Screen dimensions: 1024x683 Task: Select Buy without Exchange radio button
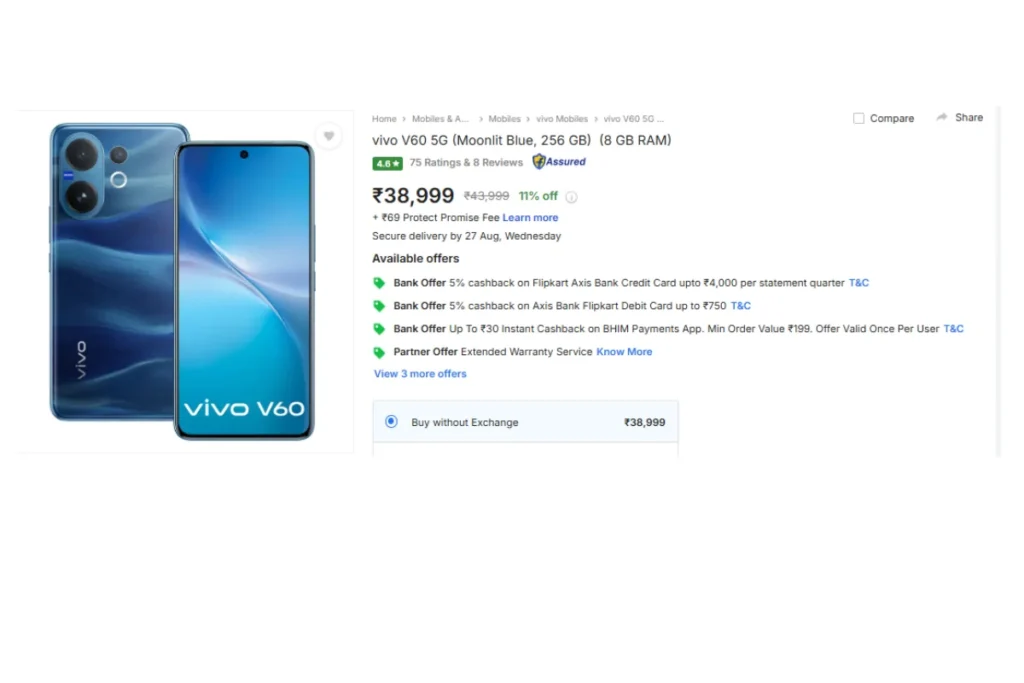(391, 422)
